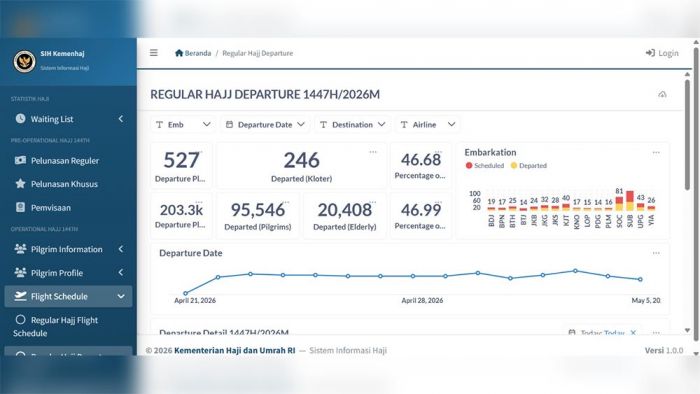Click the SIH Kemenhaj garuda logo

point(24,61)
